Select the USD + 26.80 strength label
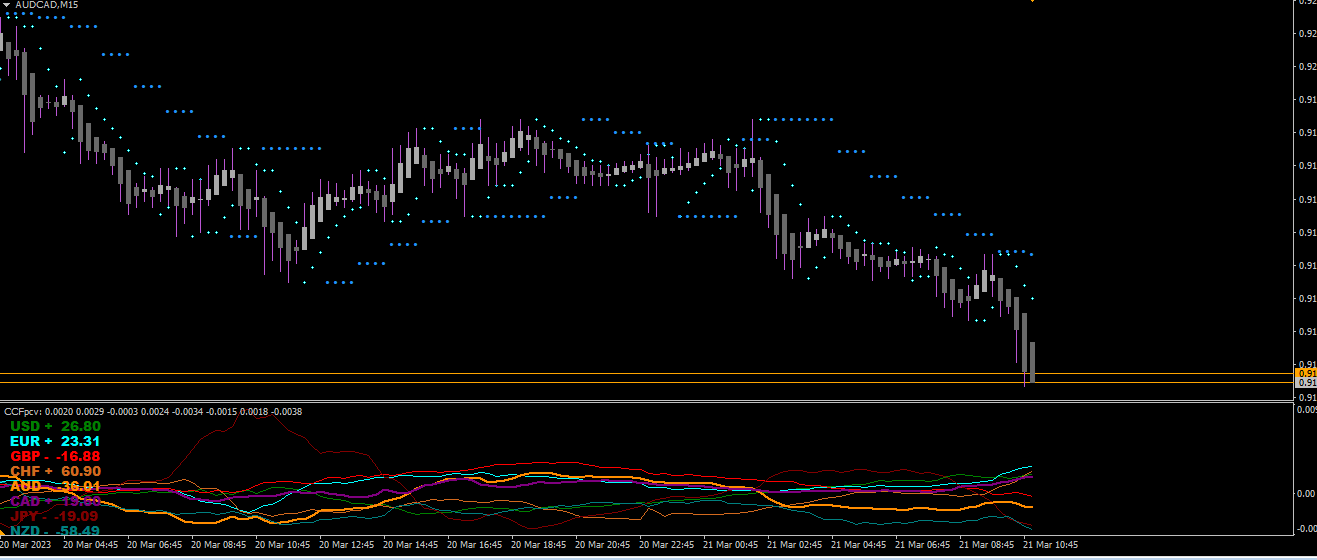 pos(55,426)
